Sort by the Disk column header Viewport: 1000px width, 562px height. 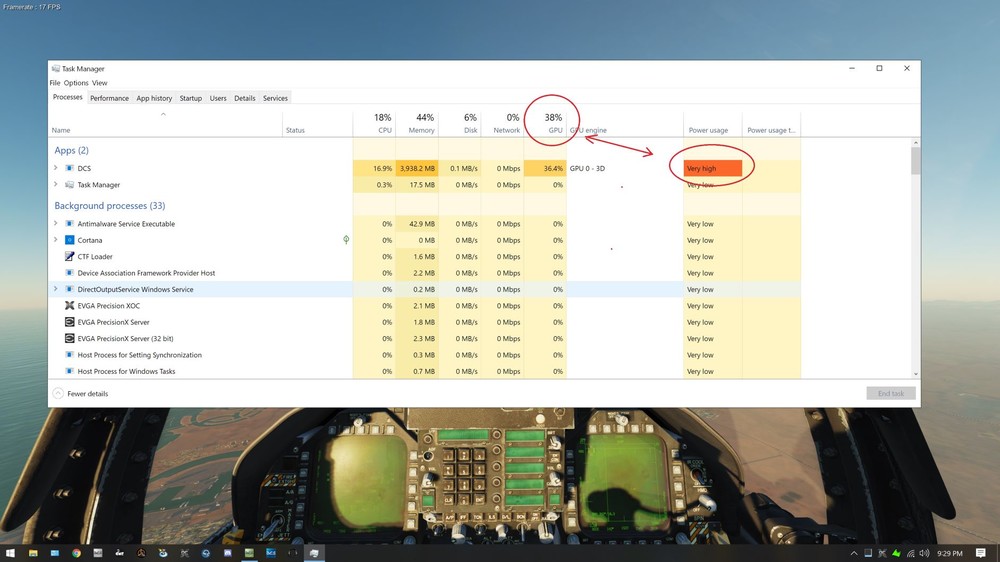click(460, 123)
